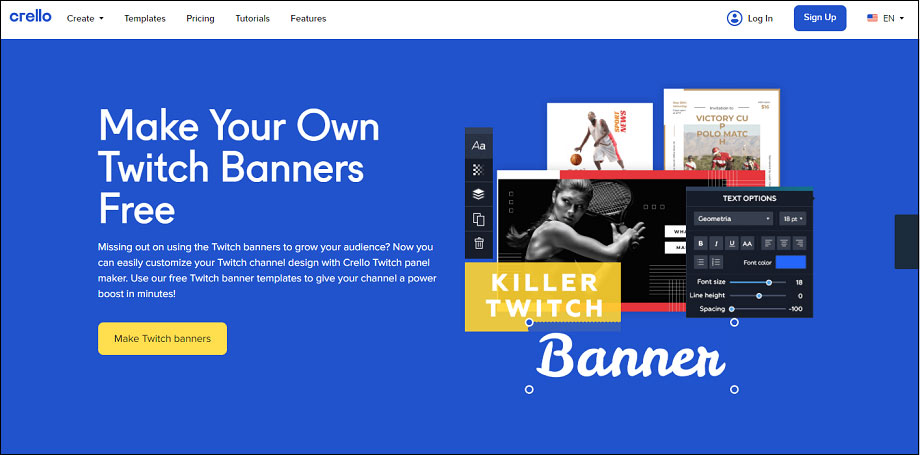Screen dimensions: 920x455
Task: Click the paragraph starting Missing out on
Action: tap(267, 270)
